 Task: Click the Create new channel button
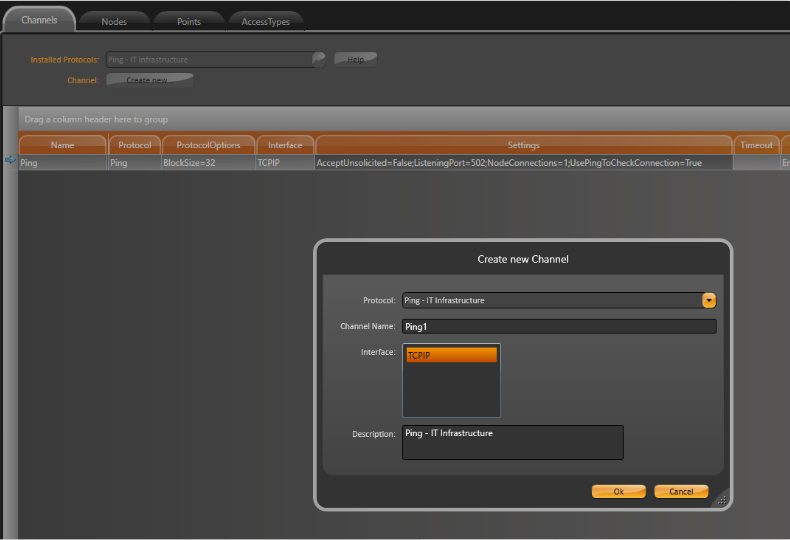[x=149, y=80]
